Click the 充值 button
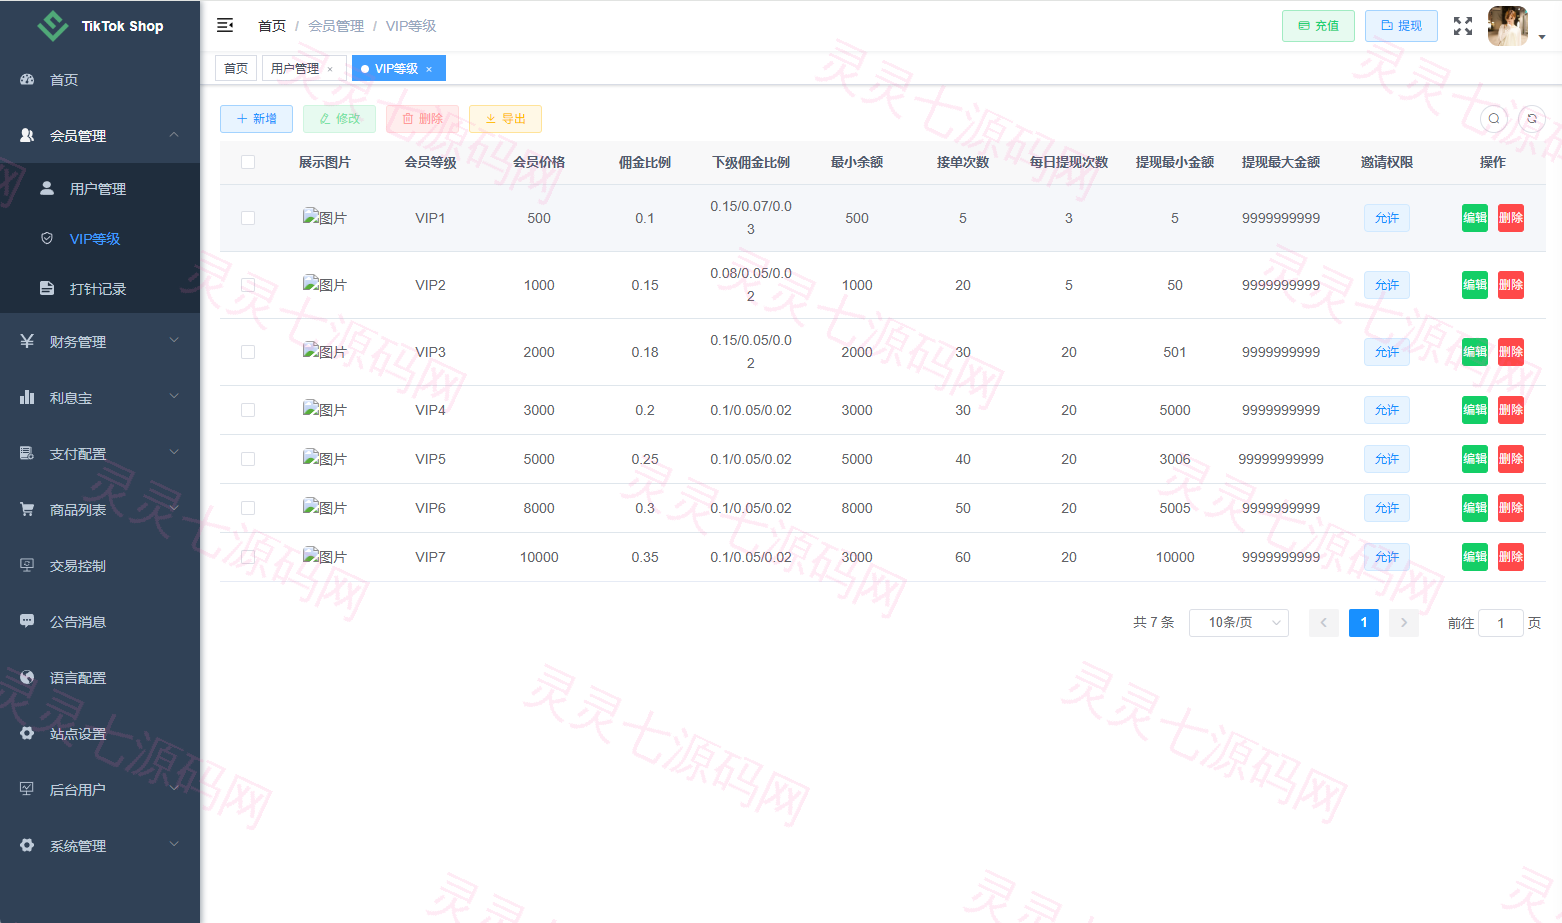 tap(1318, 26)
